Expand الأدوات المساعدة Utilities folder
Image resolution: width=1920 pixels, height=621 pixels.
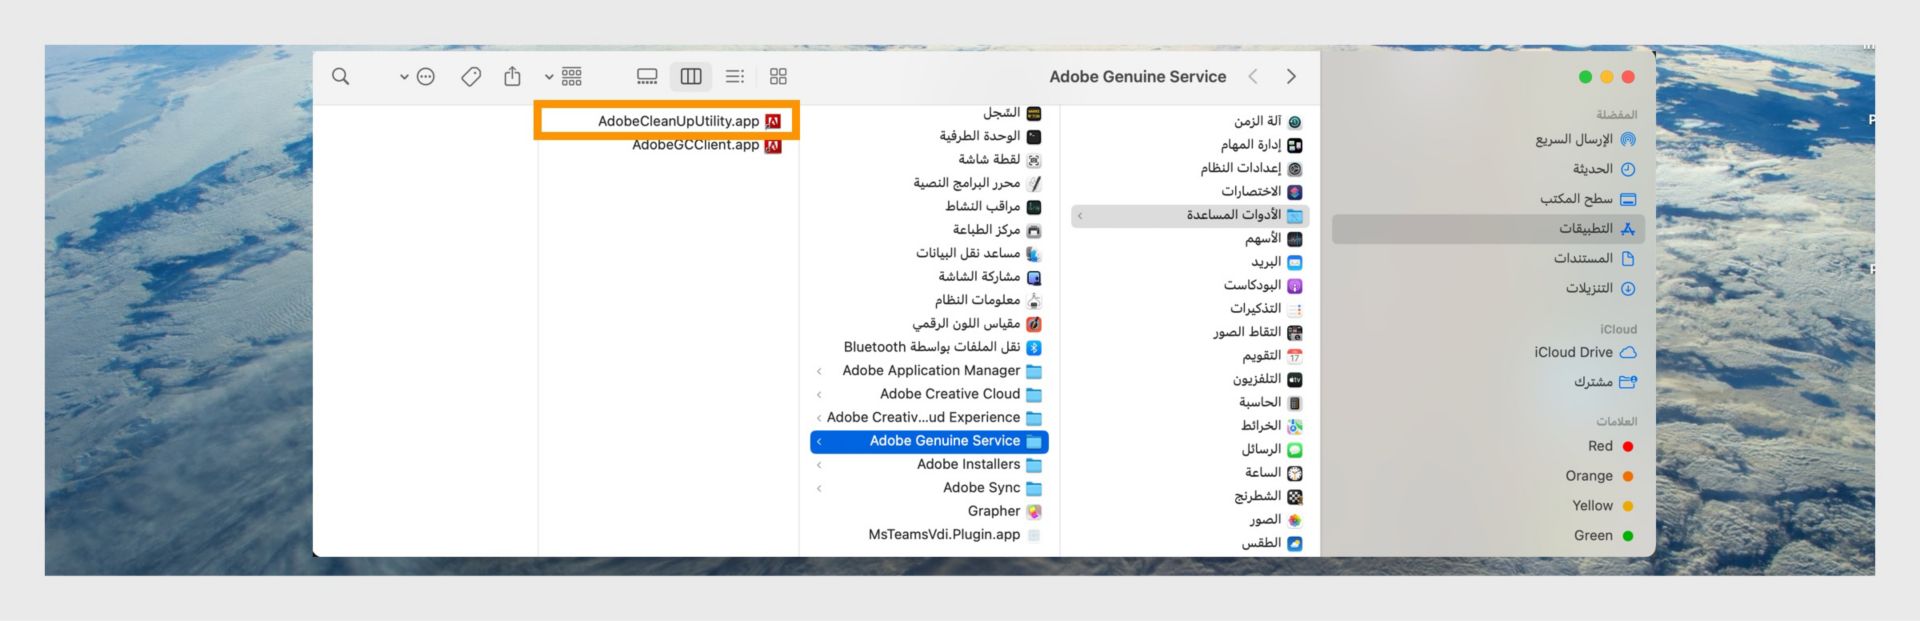pos(1080,216)
